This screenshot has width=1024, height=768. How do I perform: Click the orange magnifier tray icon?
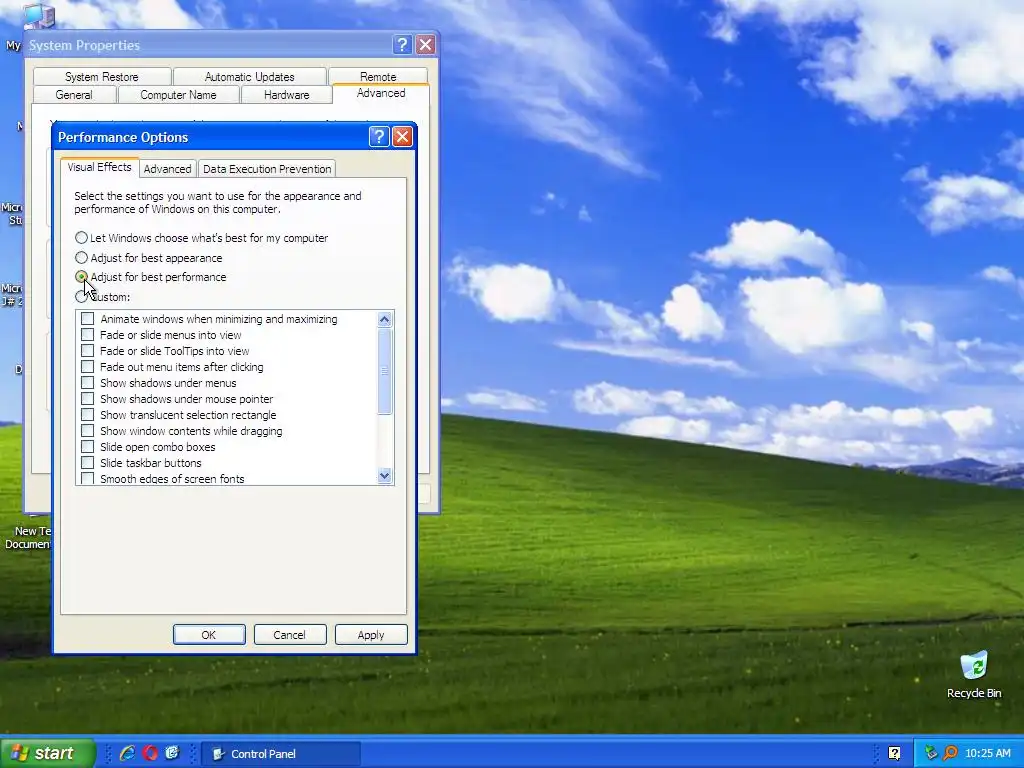(x=950, y=754)
